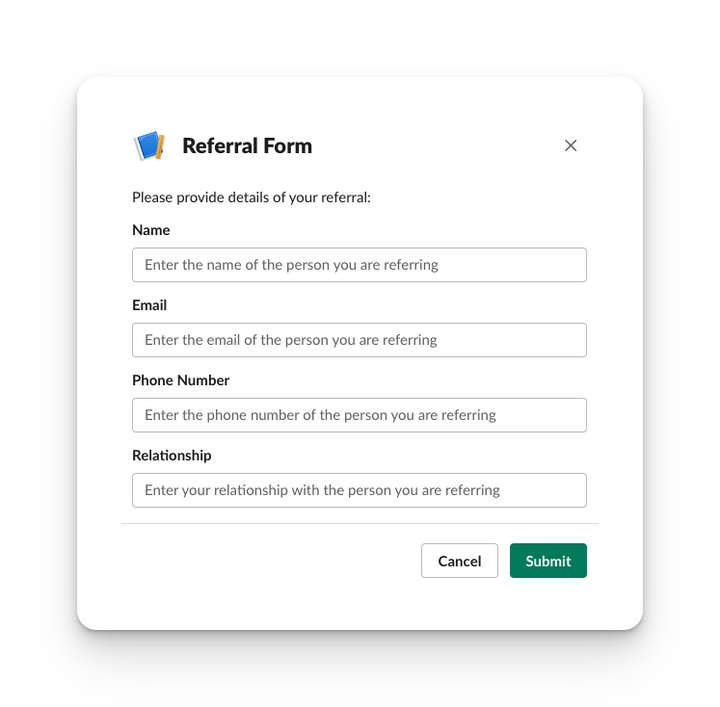Click the divider line above the buttons
Image resolution: width=720 pixels, height=707 pixels.
point(360,523)
